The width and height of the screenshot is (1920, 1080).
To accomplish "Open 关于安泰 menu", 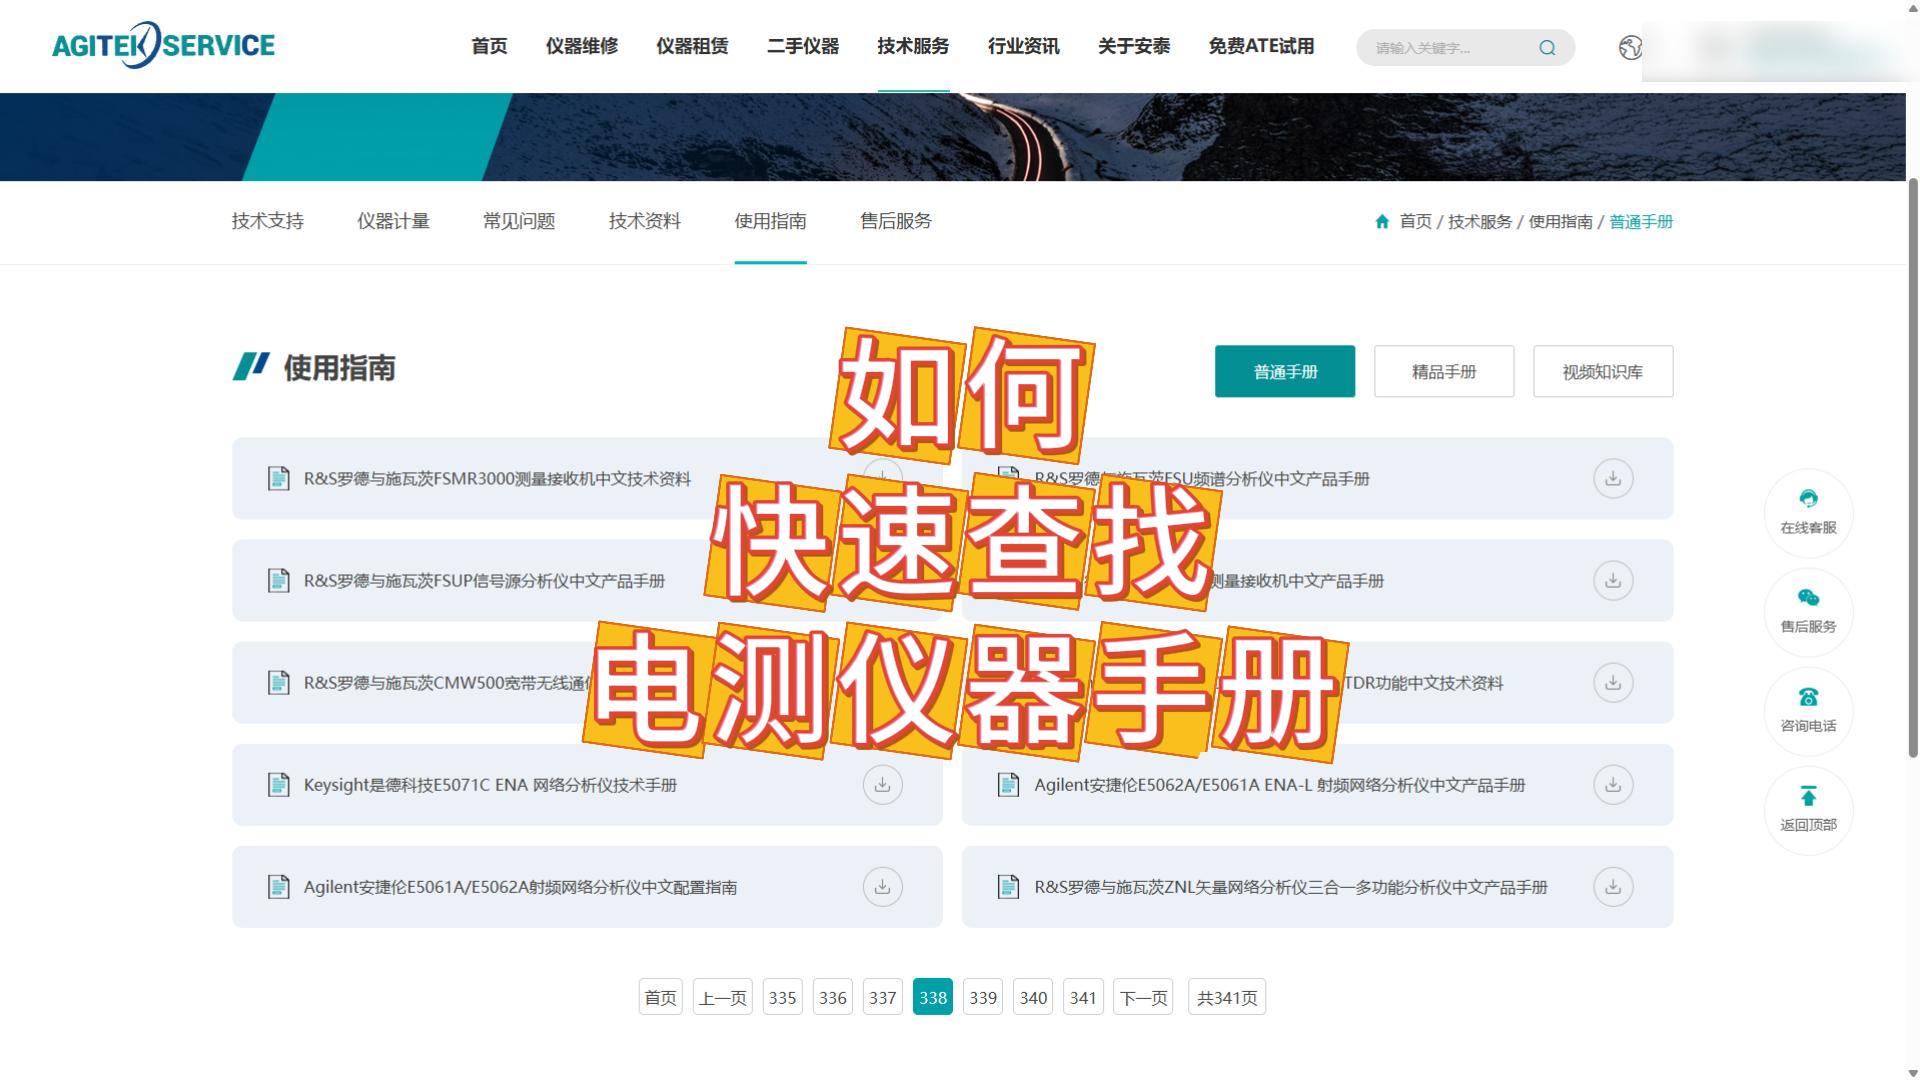I will point(1134,46).
